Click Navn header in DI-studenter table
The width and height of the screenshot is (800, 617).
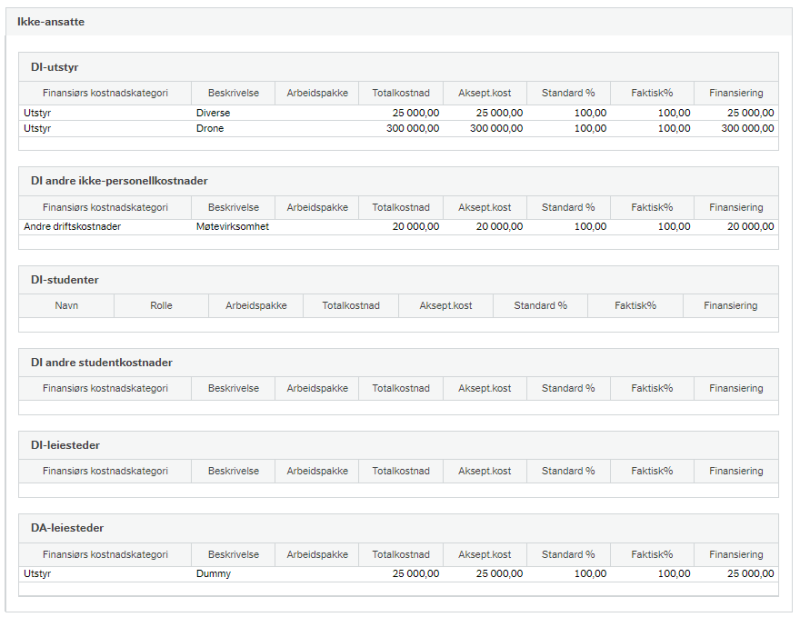tap(66, 306)
